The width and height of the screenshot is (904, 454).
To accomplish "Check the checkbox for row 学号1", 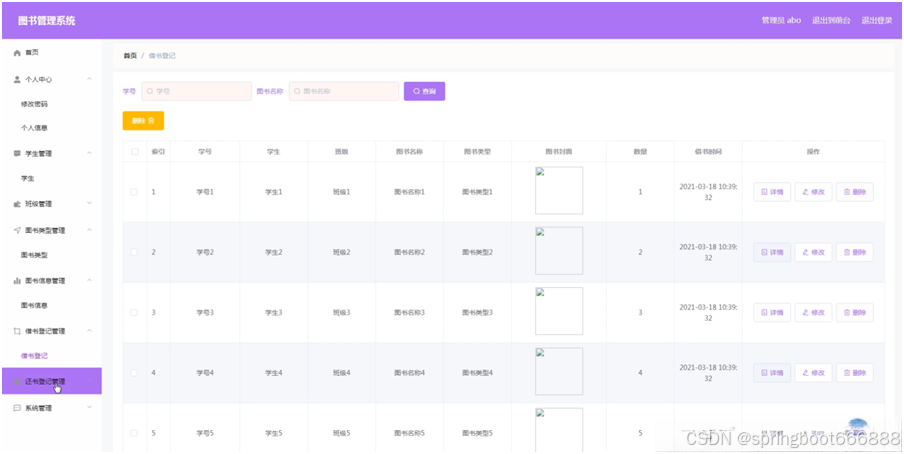I will [x=134, y=192].
